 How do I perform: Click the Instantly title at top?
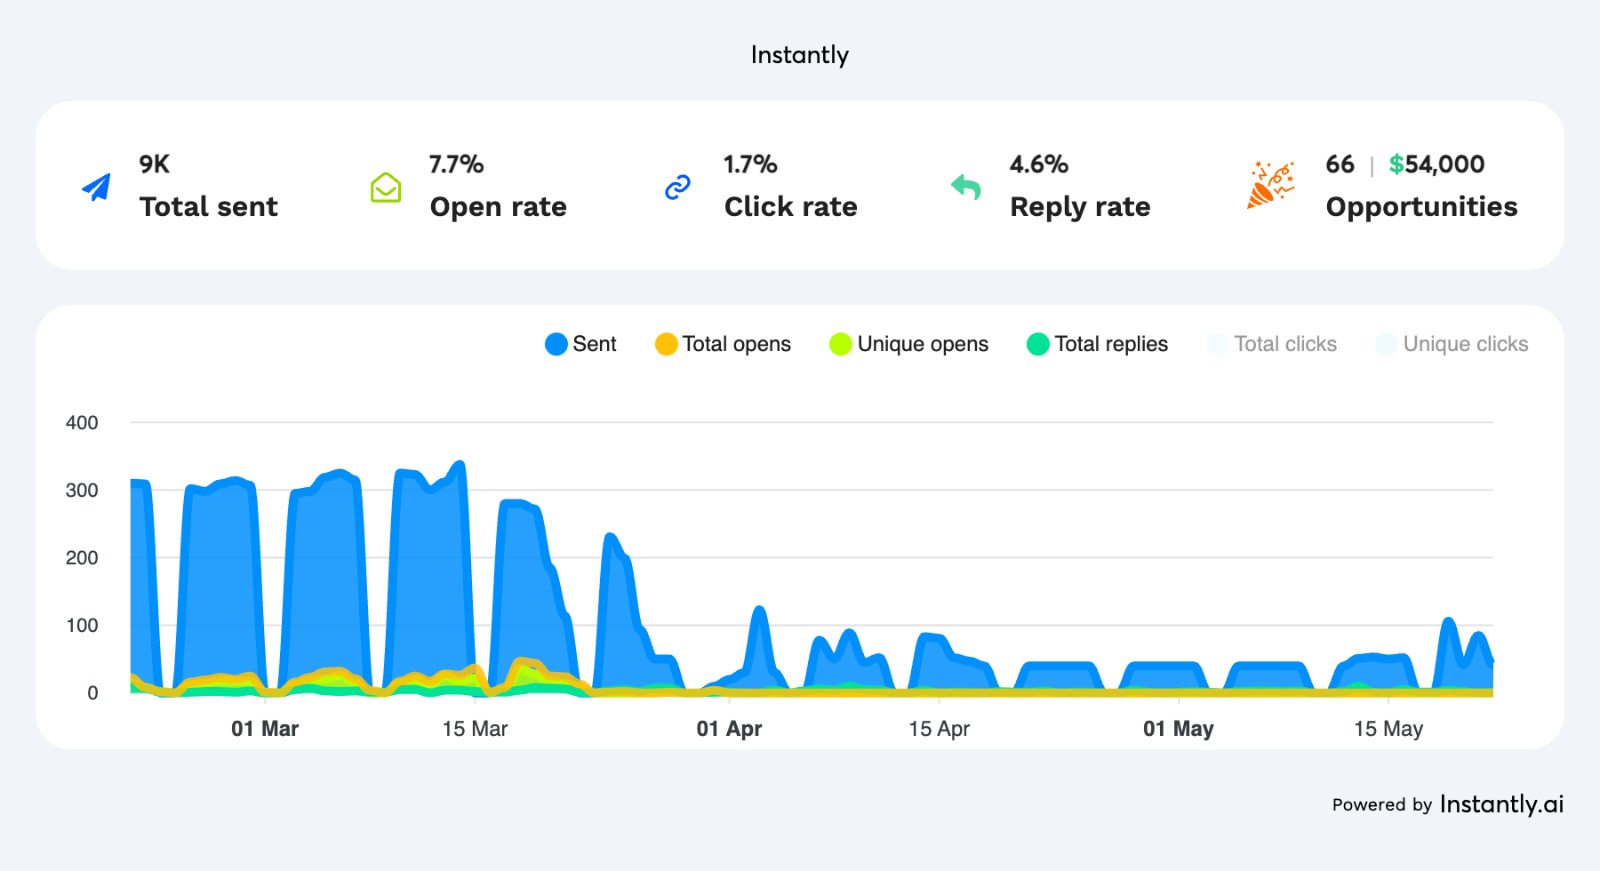[799, 55]
